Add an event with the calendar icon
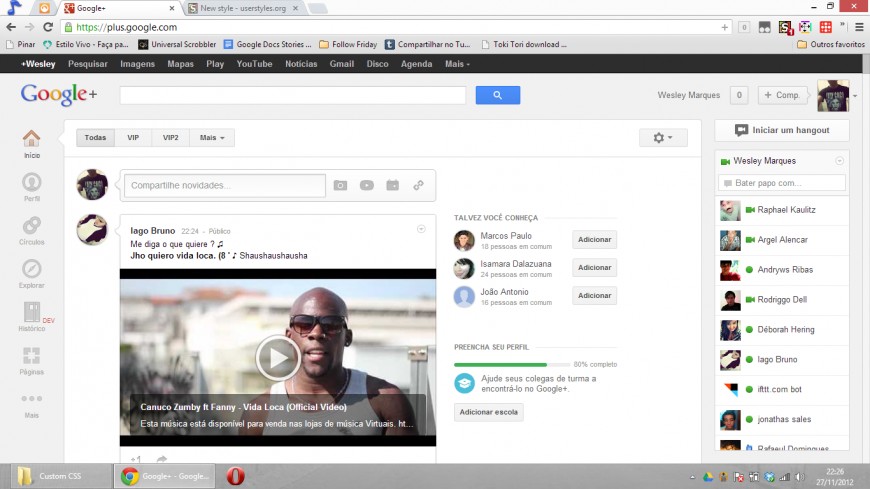The height and width of the screenshot is (489, 870). coord(393,185)
